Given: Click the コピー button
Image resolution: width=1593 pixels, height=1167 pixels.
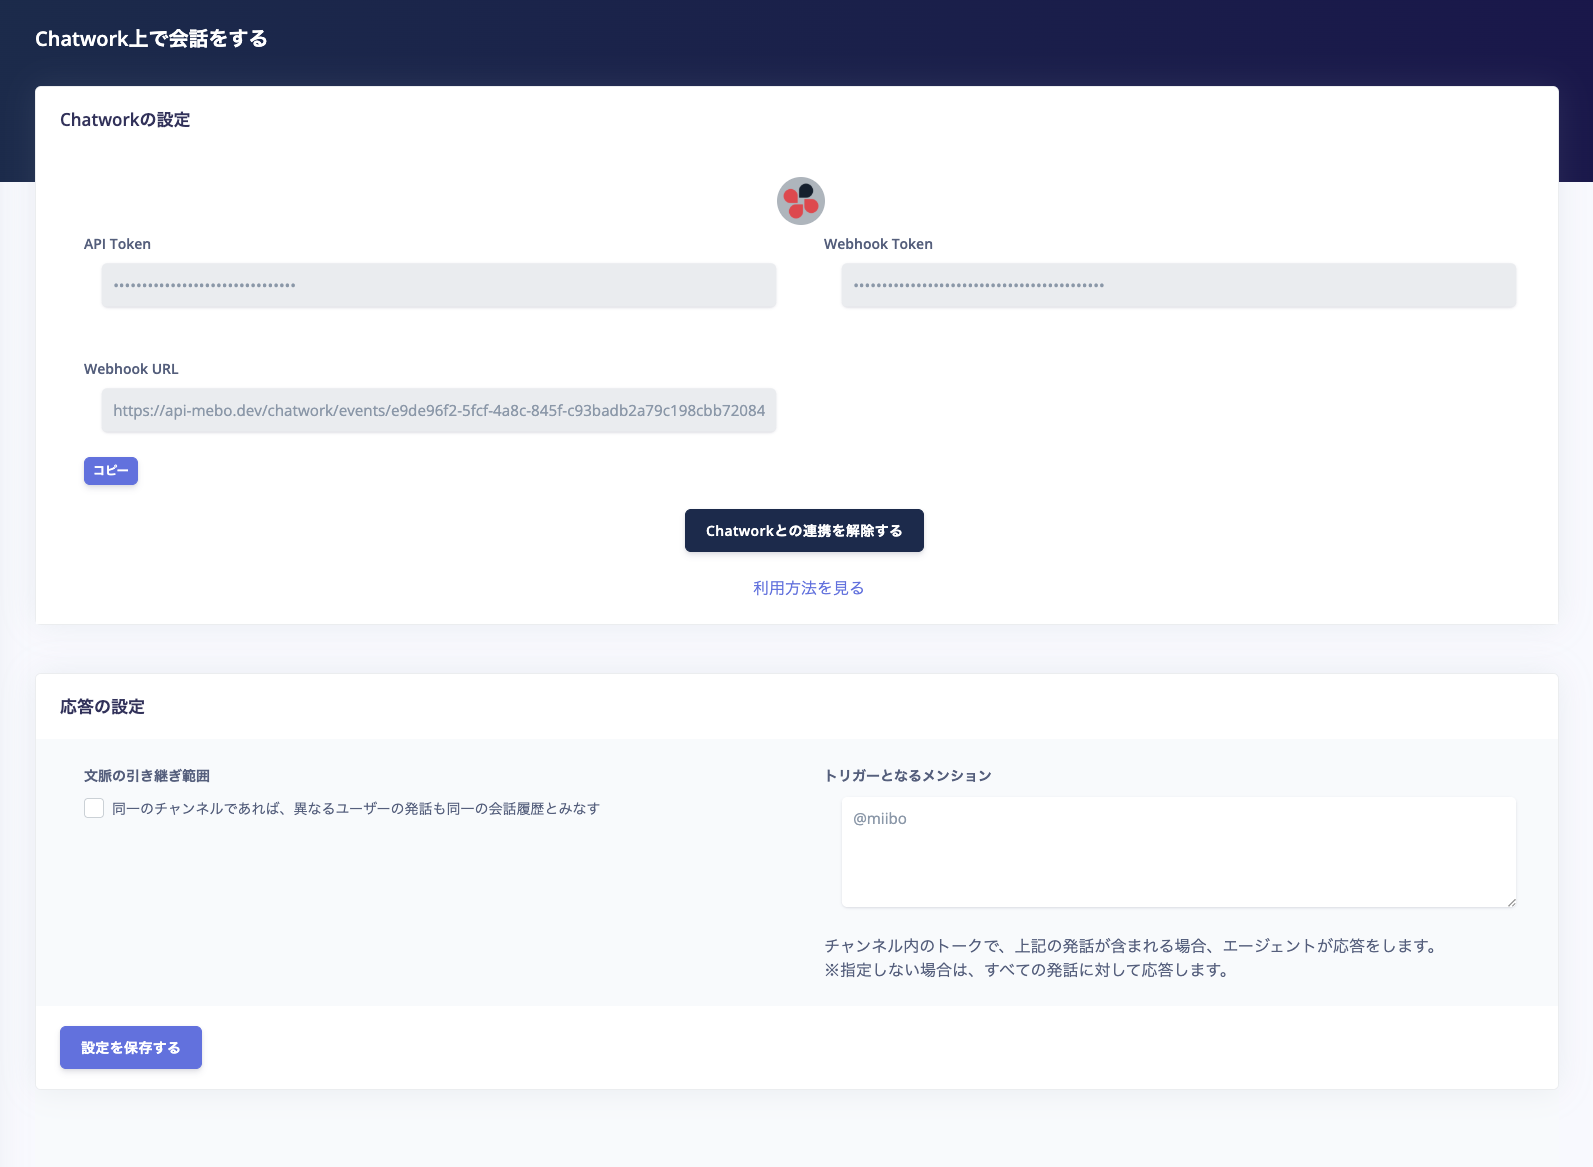Looking at the screenshot, I should coord(111,471).
